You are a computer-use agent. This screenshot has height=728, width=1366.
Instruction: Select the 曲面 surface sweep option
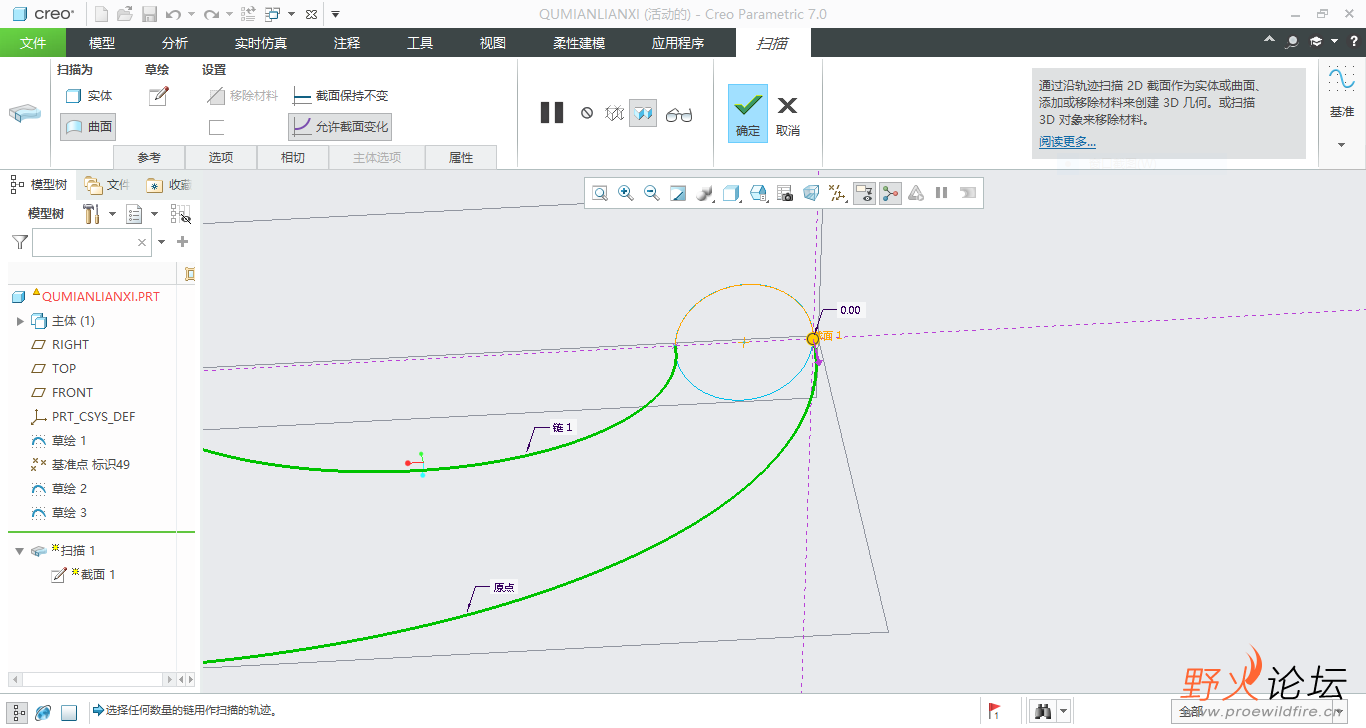(88, 127)
